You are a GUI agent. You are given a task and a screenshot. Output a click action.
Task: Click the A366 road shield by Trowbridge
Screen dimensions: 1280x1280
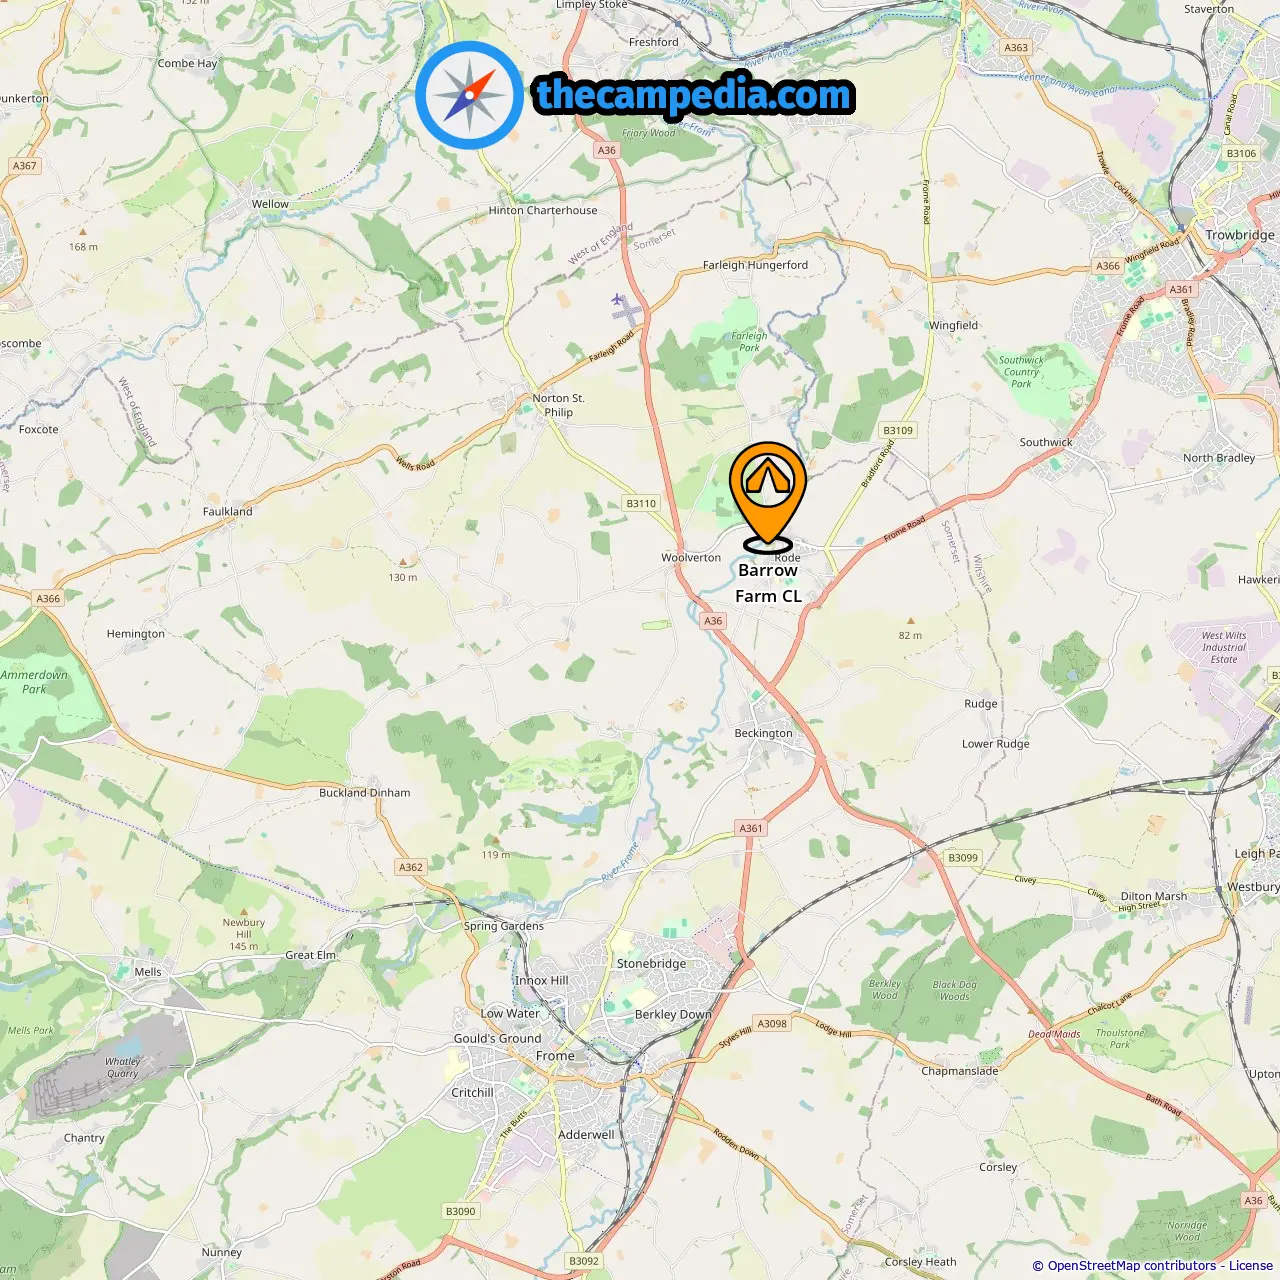(x=1108, y=266)
